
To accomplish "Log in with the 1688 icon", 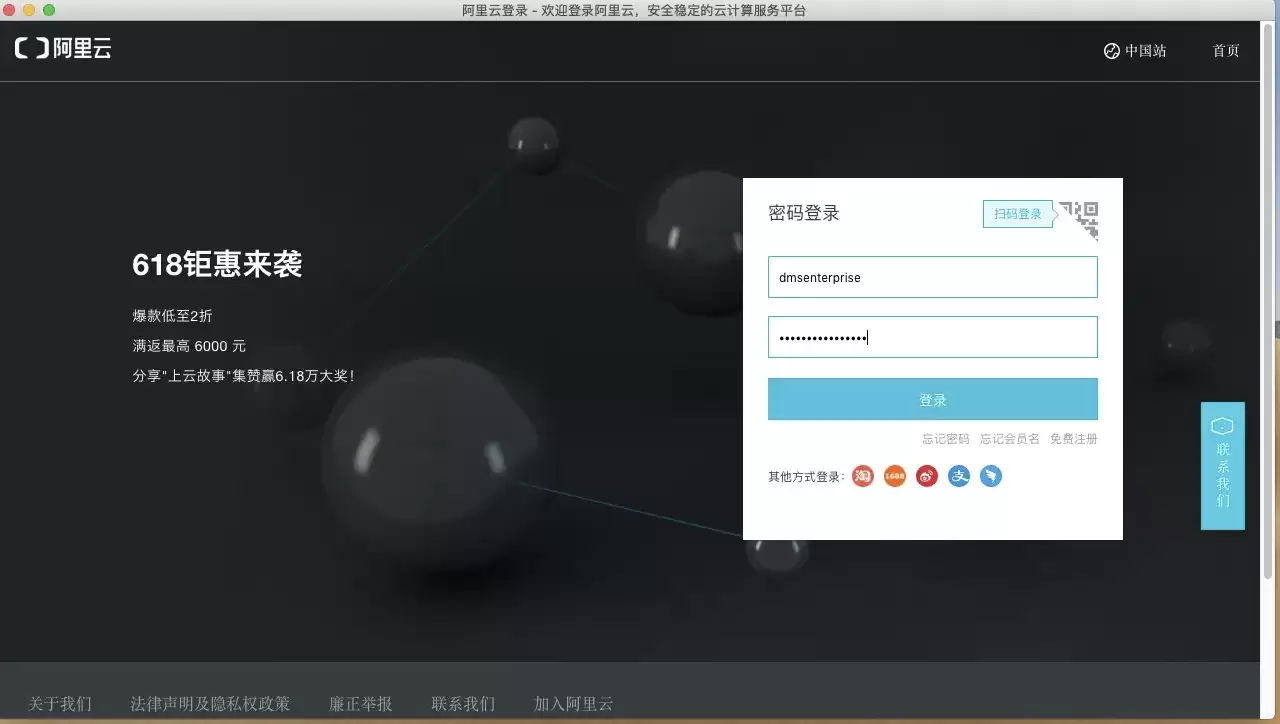I will coord(895,476).
